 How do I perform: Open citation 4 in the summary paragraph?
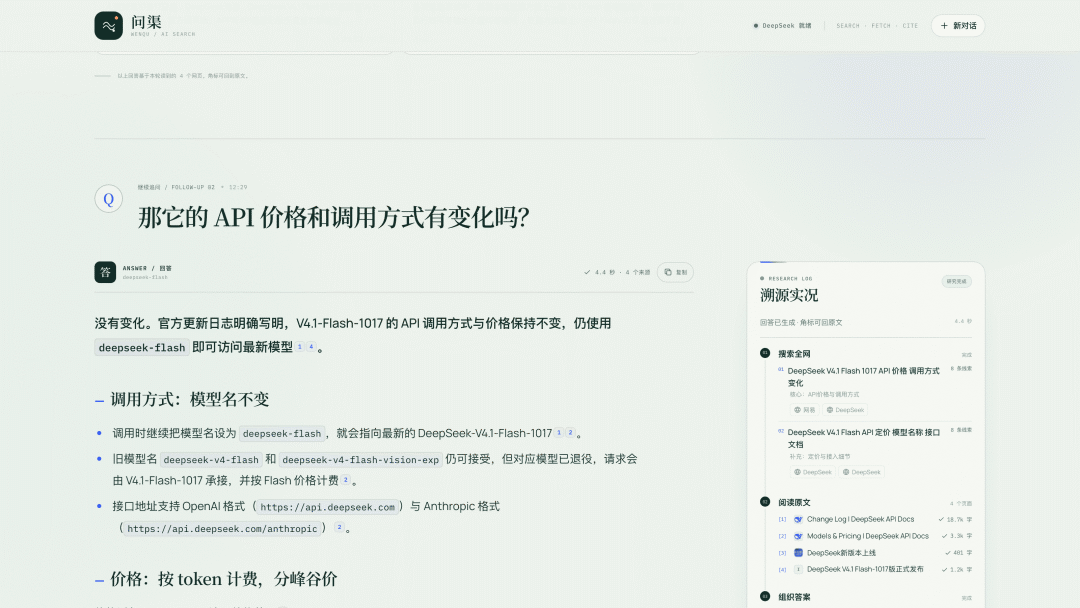click(x=311, y=346)
